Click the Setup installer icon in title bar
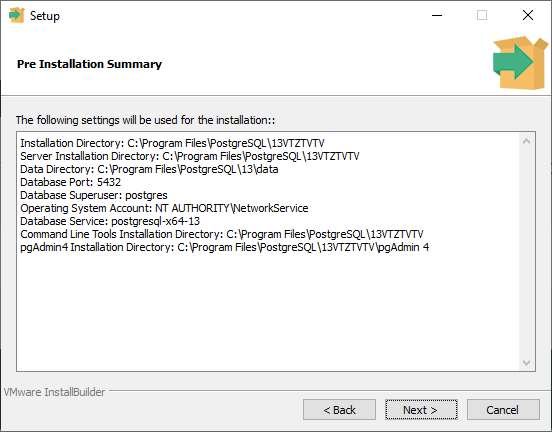 (x=16, y=15)
